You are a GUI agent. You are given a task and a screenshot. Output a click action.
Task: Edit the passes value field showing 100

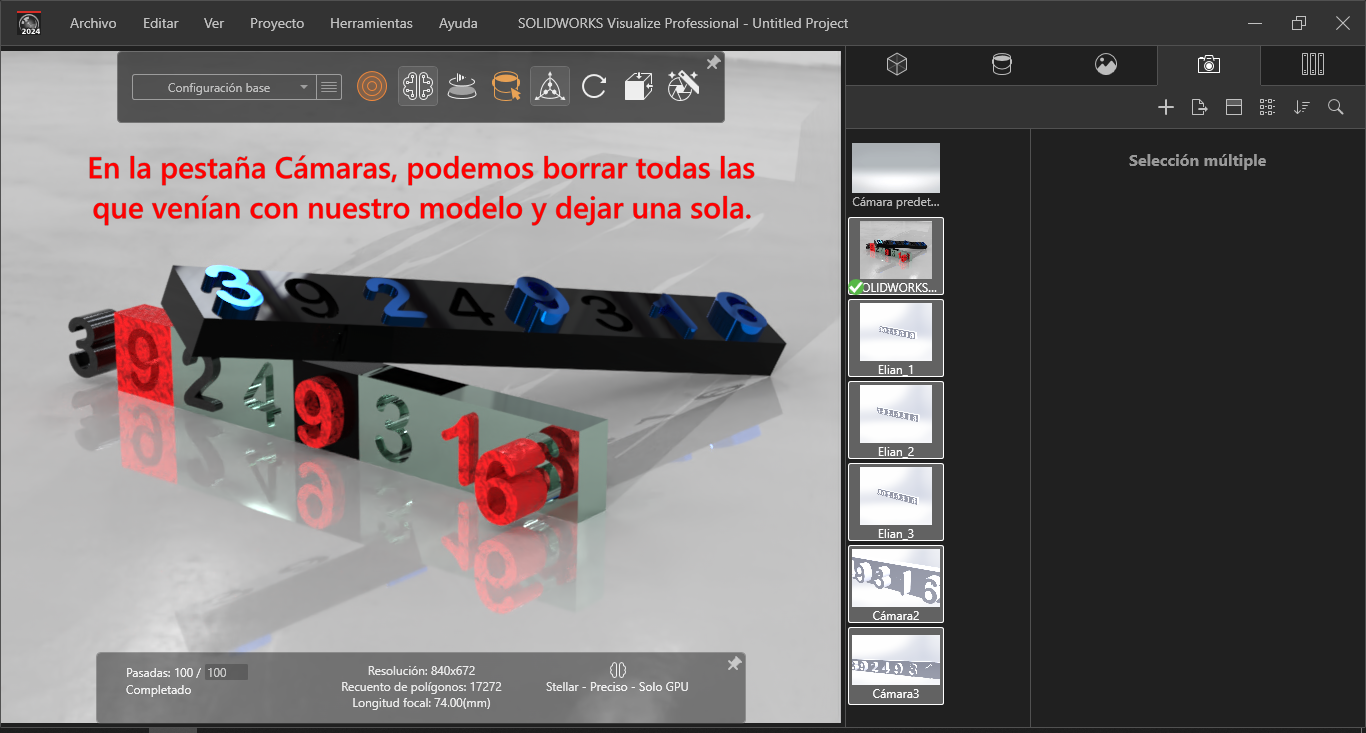(x=226, y=673)
